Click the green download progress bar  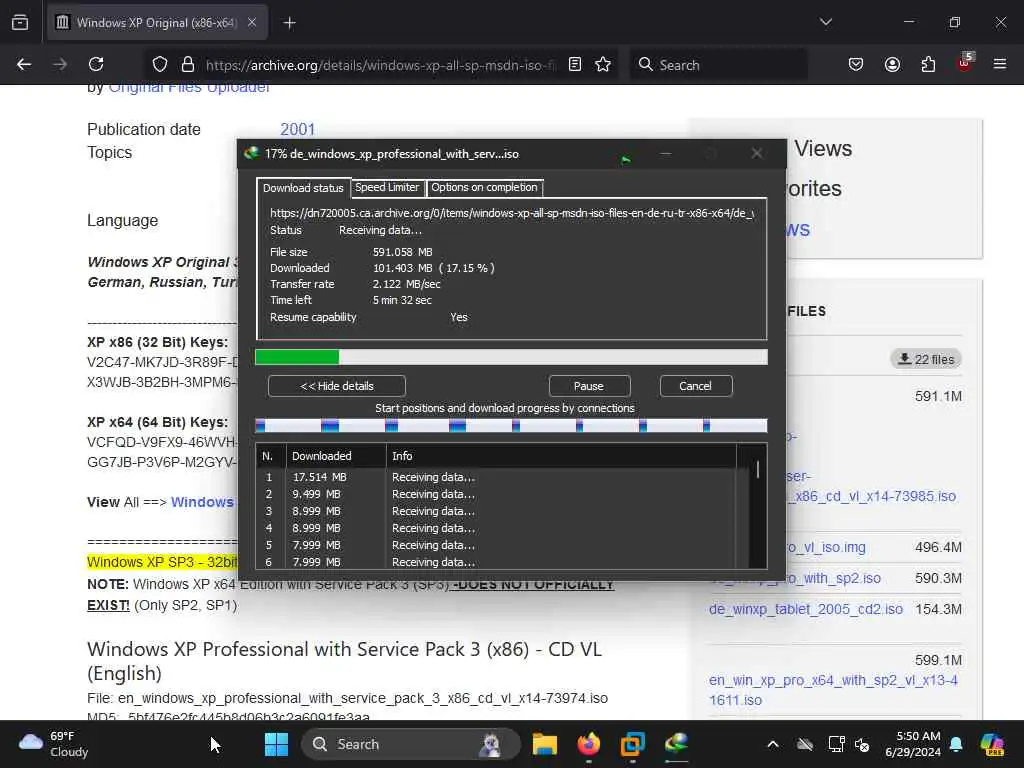point(511,357)
